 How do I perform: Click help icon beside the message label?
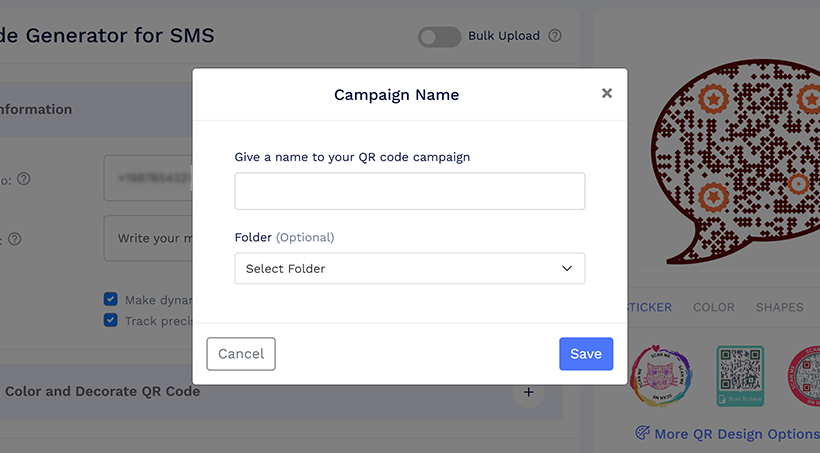pos(15,239)
